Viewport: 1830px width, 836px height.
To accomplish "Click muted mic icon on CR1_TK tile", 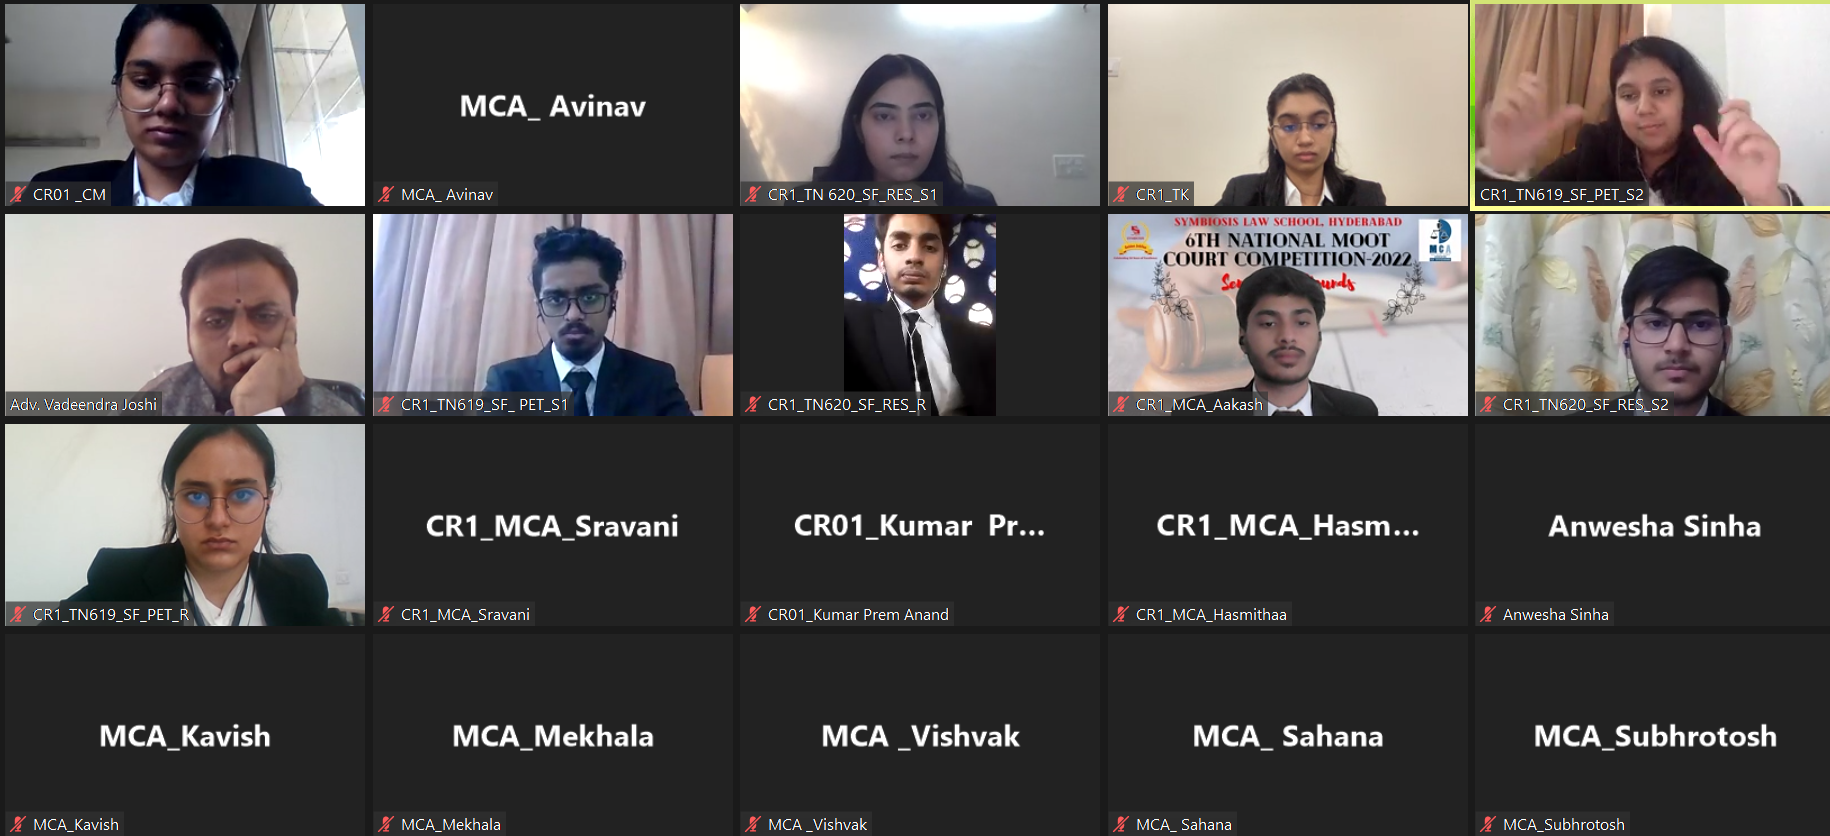I will pos(1121,194).
